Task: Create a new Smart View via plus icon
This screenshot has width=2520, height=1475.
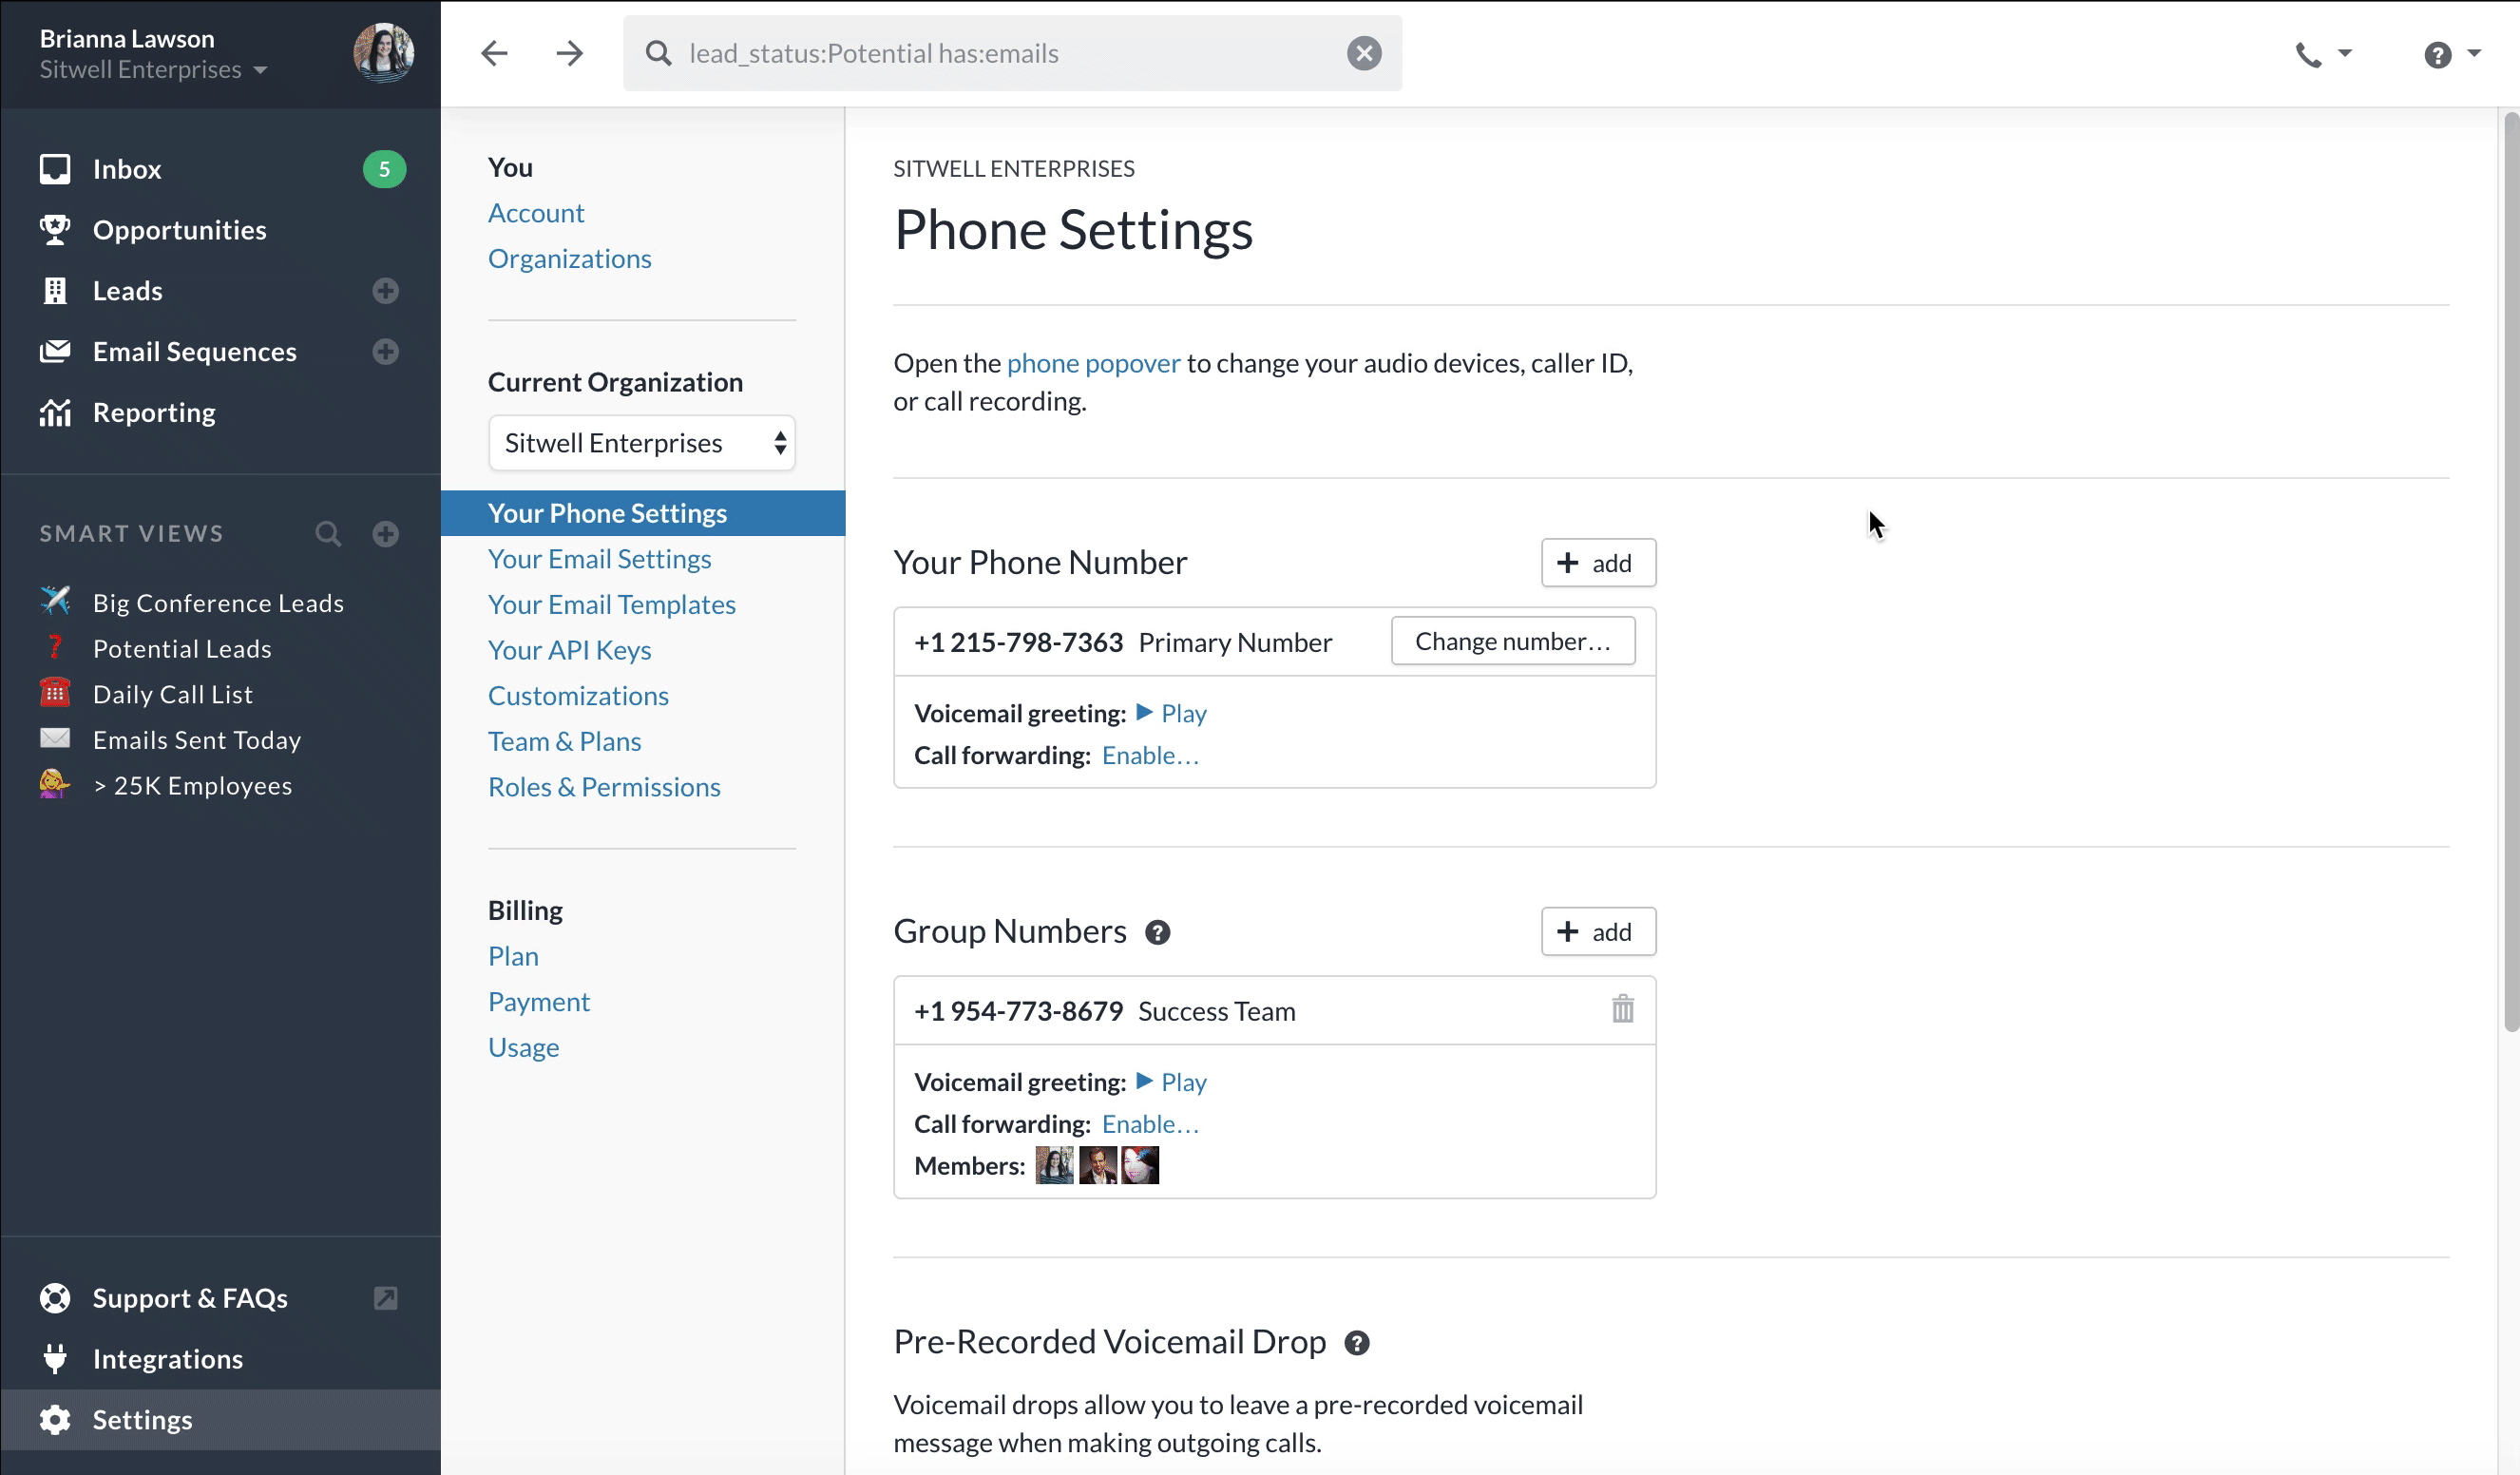Action: pyautogui.click(x=385, y=534)
